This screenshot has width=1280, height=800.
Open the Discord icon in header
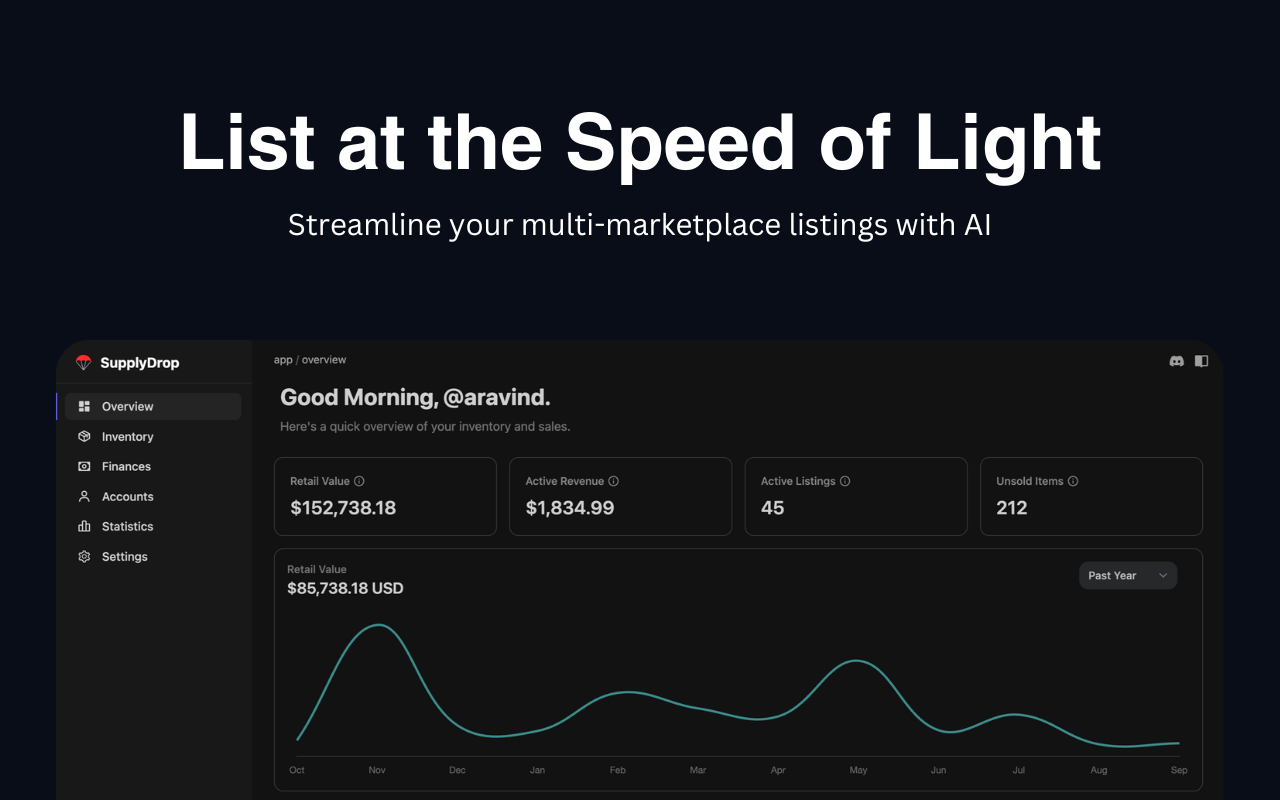point(1177,361)
